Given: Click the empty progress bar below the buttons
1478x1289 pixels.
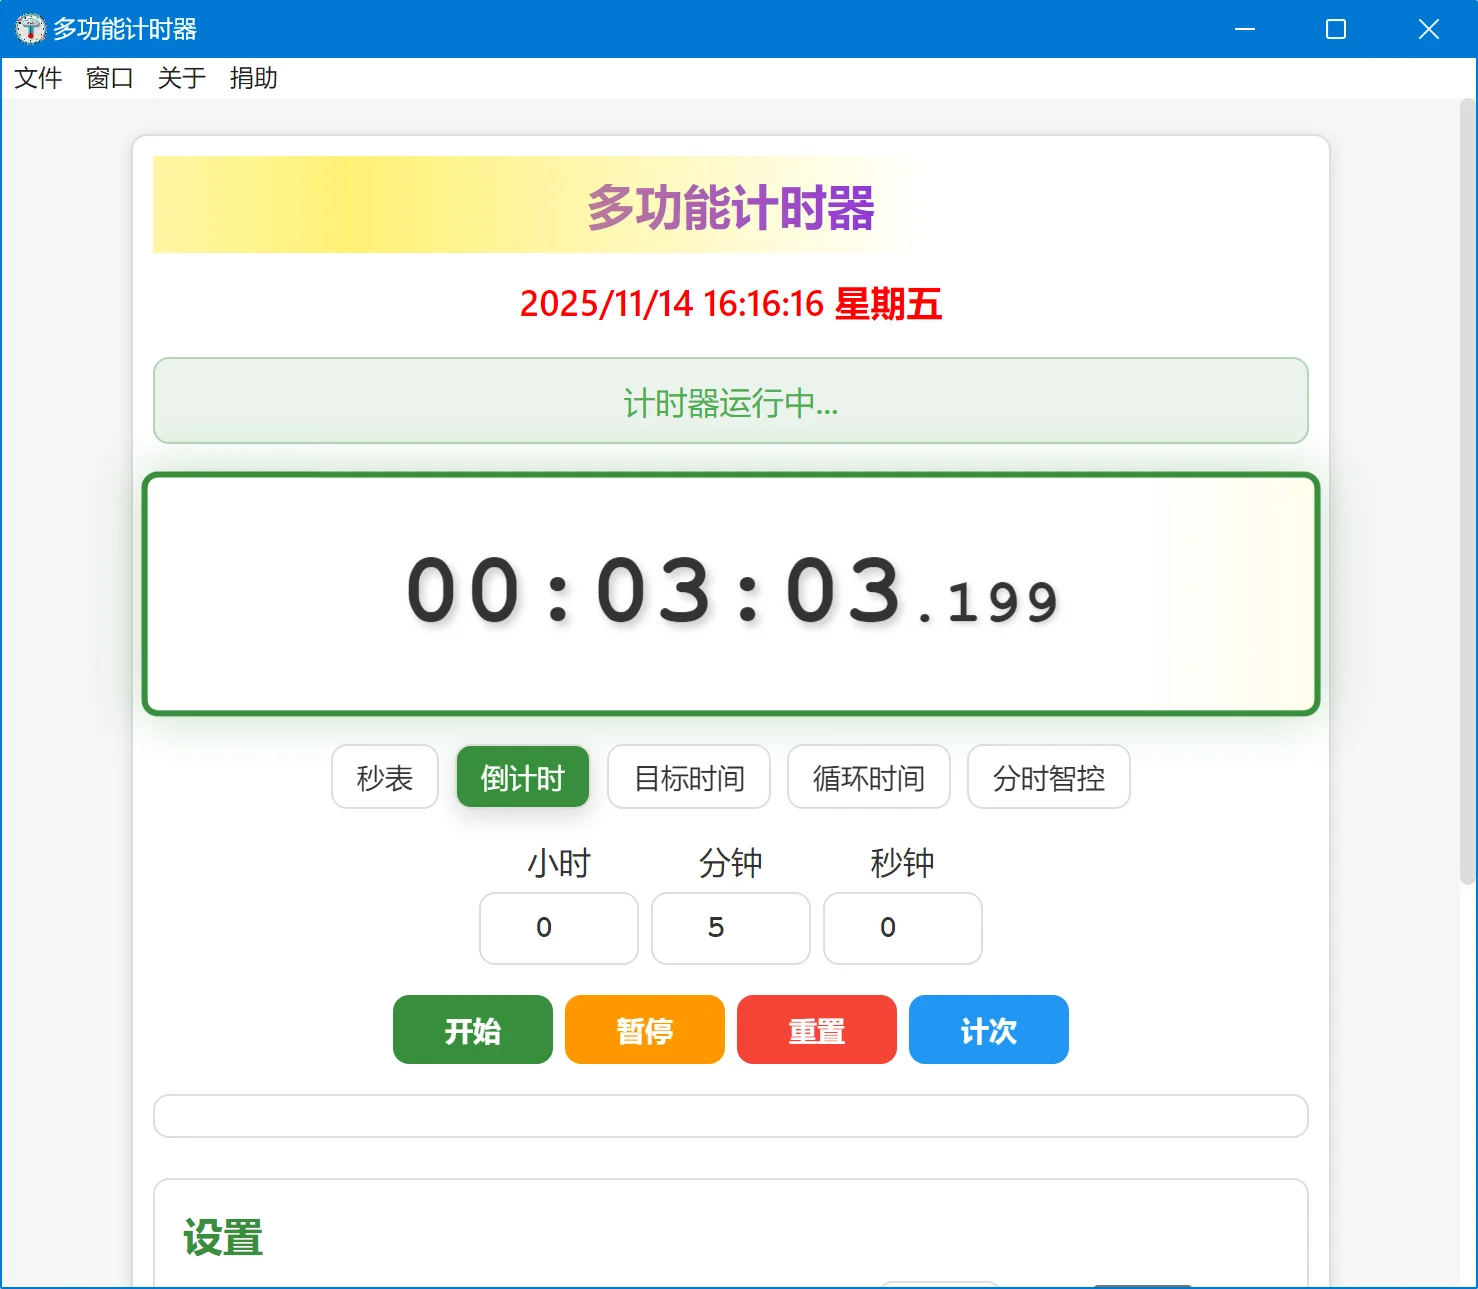Looking at the screenshot, I should coord(730,1116).
